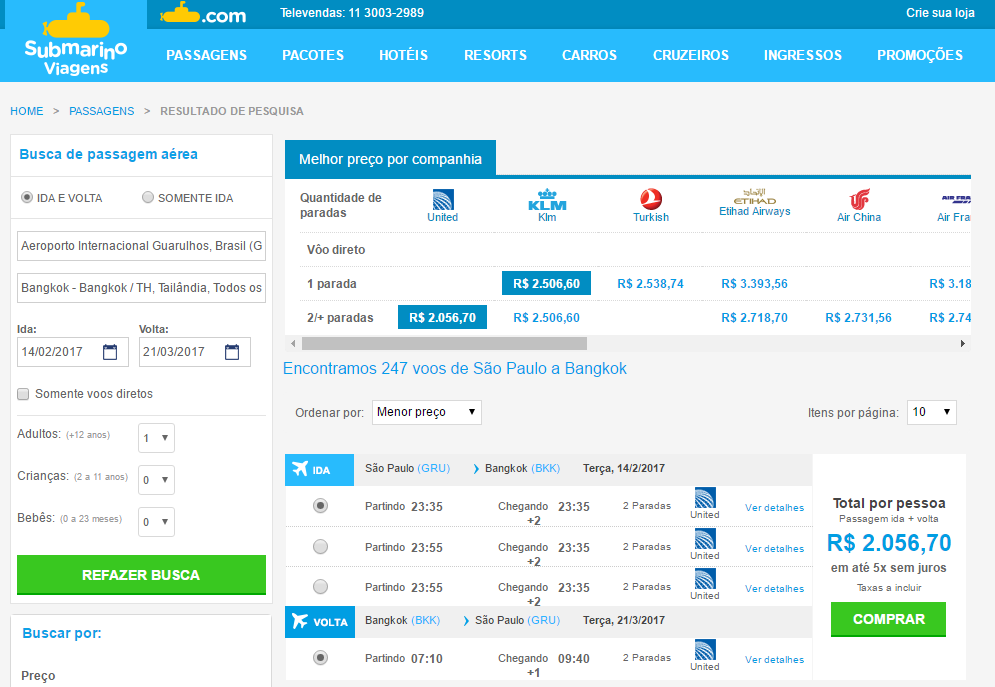Click the yellow submarine .com logo
The height and width of the screenshot is (687, 995).
click(203, 14)
